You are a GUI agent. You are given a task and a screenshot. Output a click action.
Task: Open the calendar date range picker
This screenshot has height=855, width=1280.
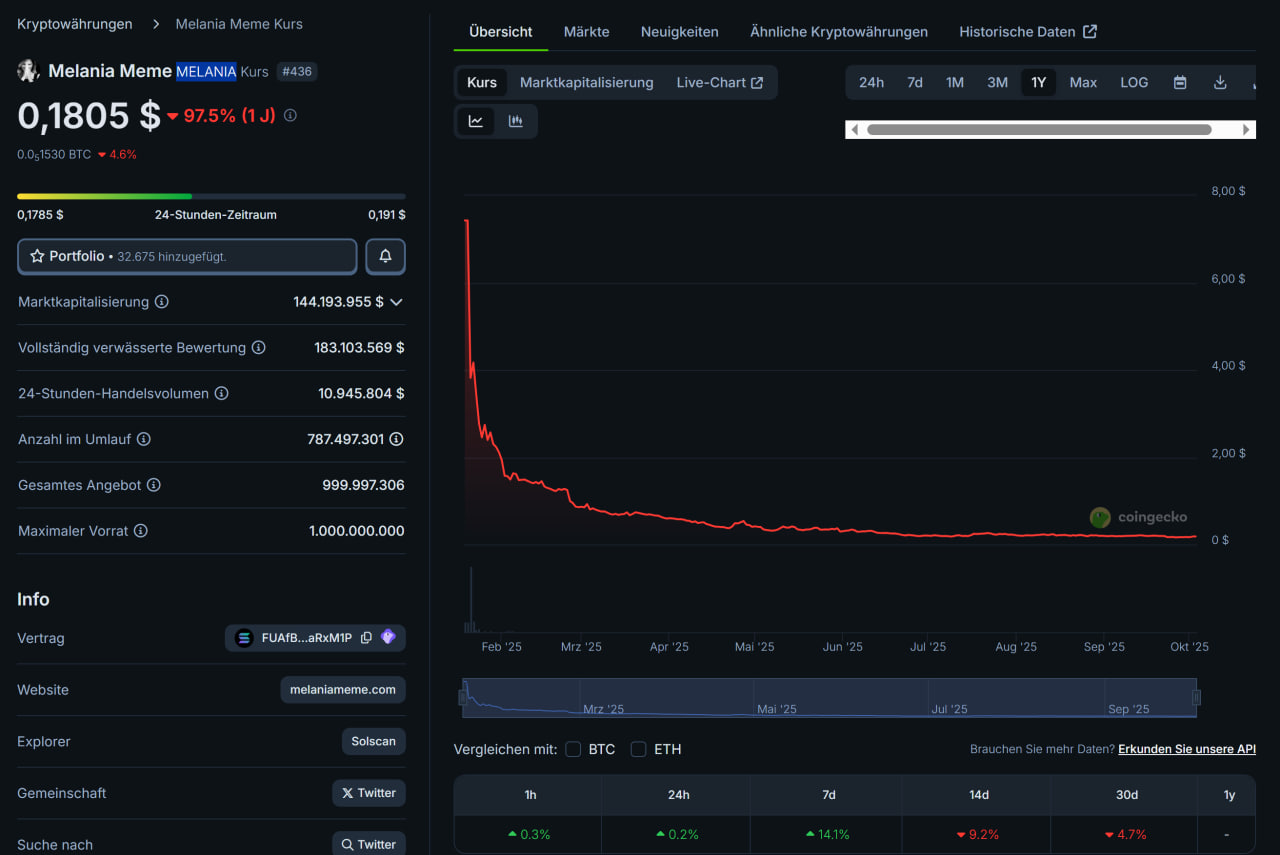tap(1180, 83)
